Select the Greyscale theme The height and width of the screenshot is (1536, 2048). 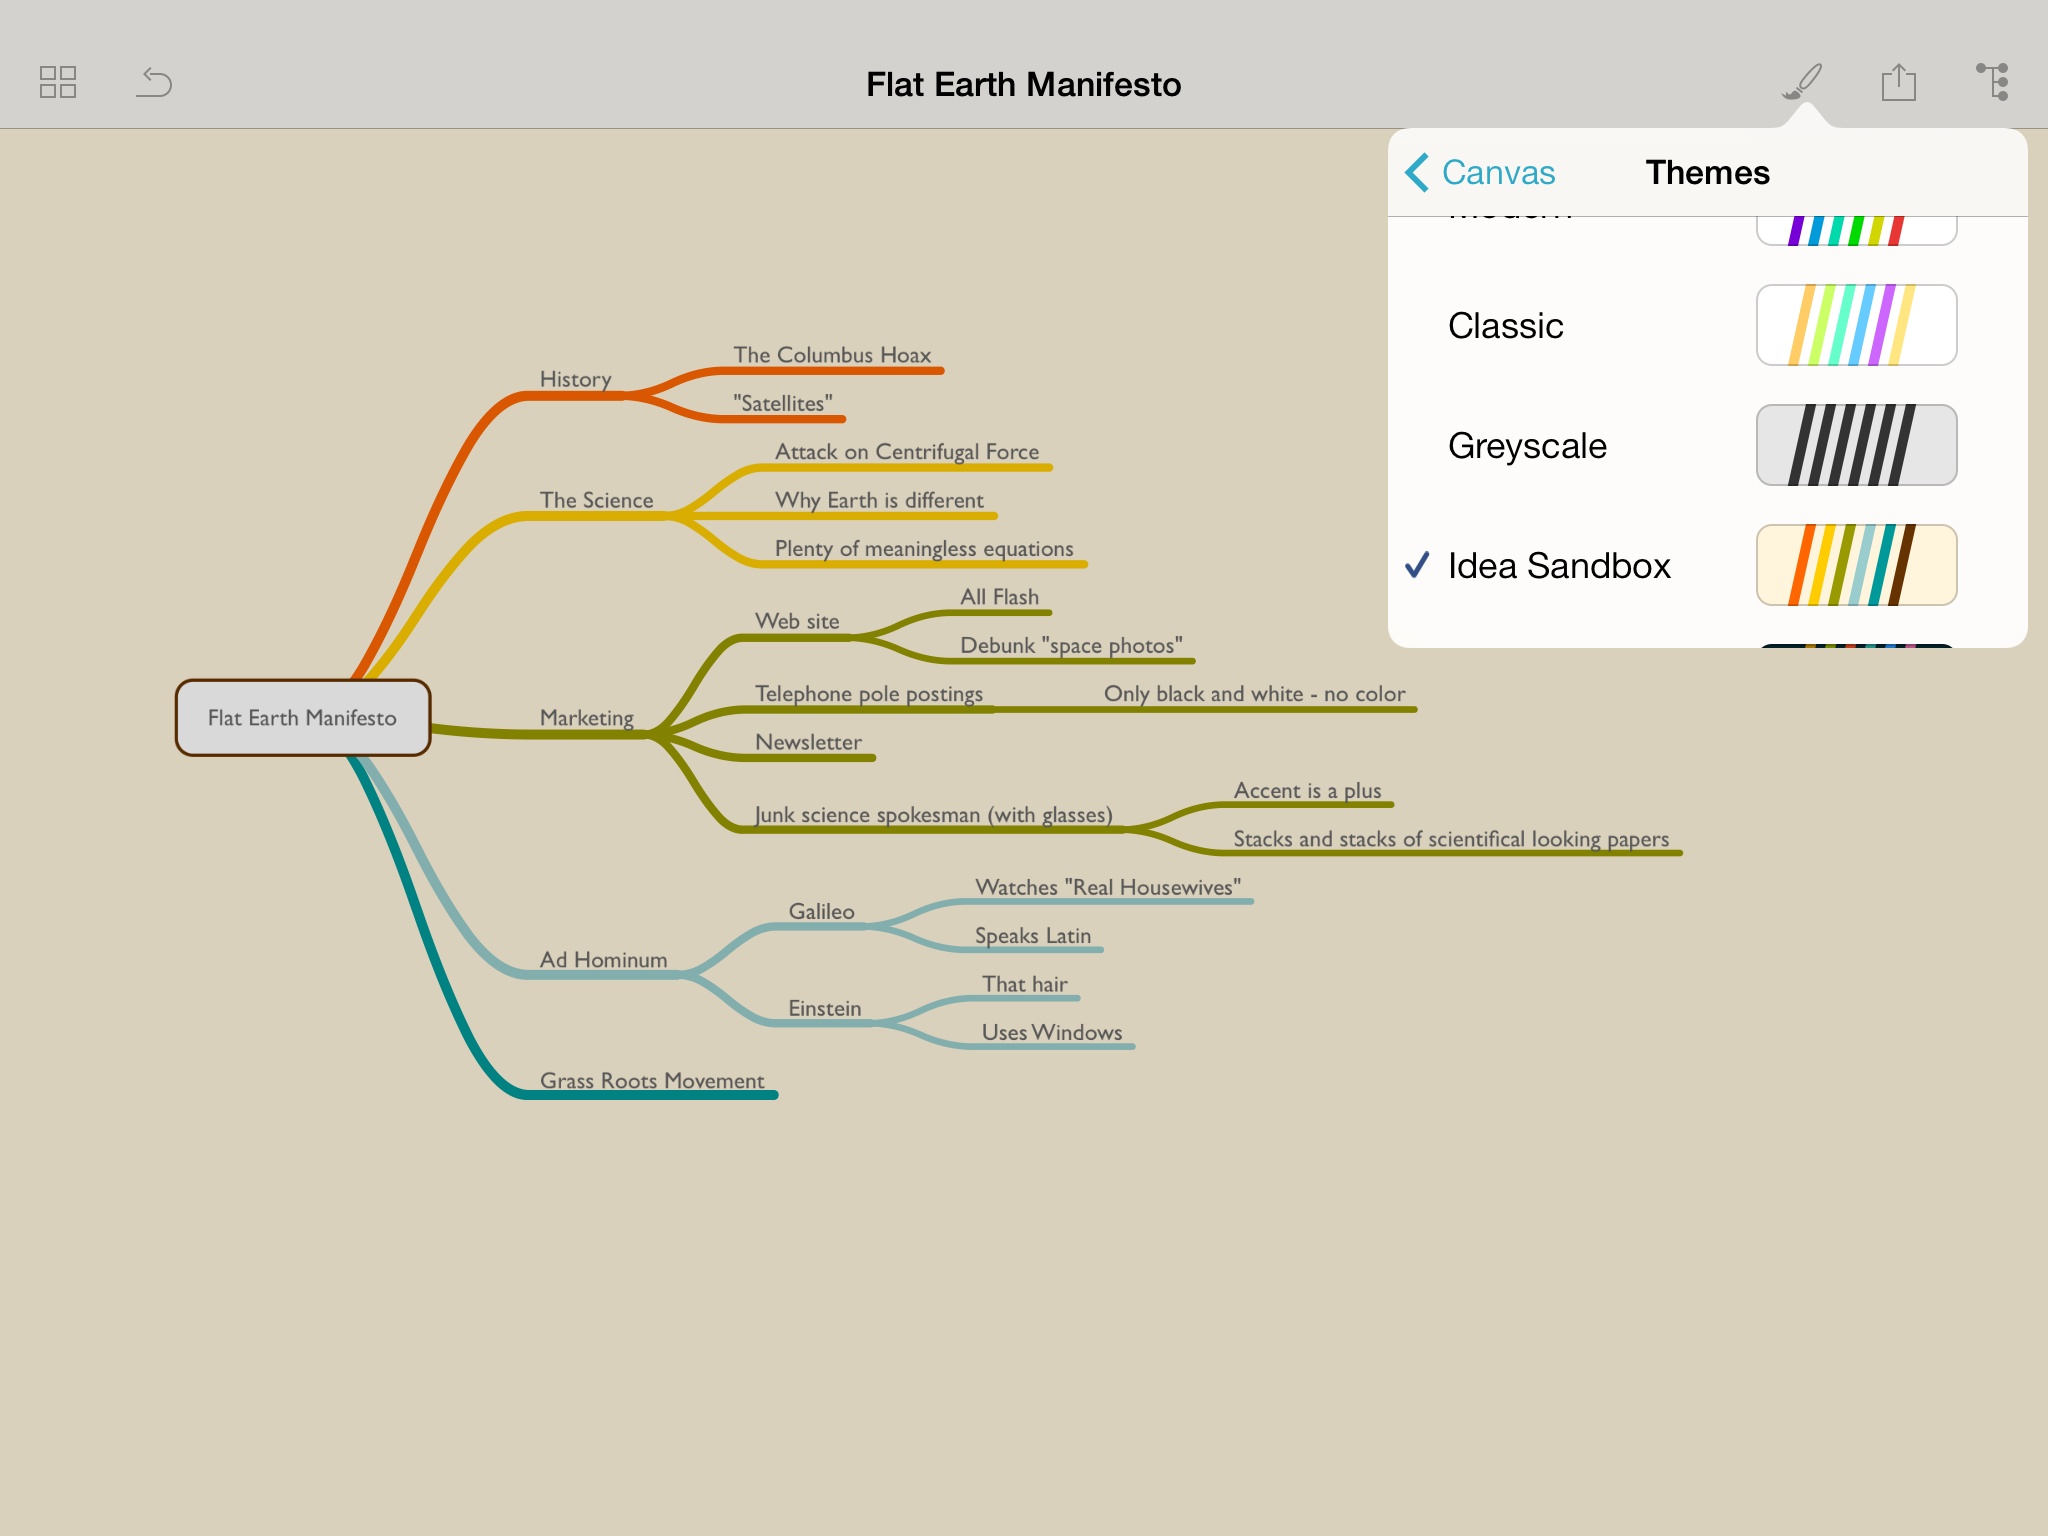click(x=1707, y=445)
